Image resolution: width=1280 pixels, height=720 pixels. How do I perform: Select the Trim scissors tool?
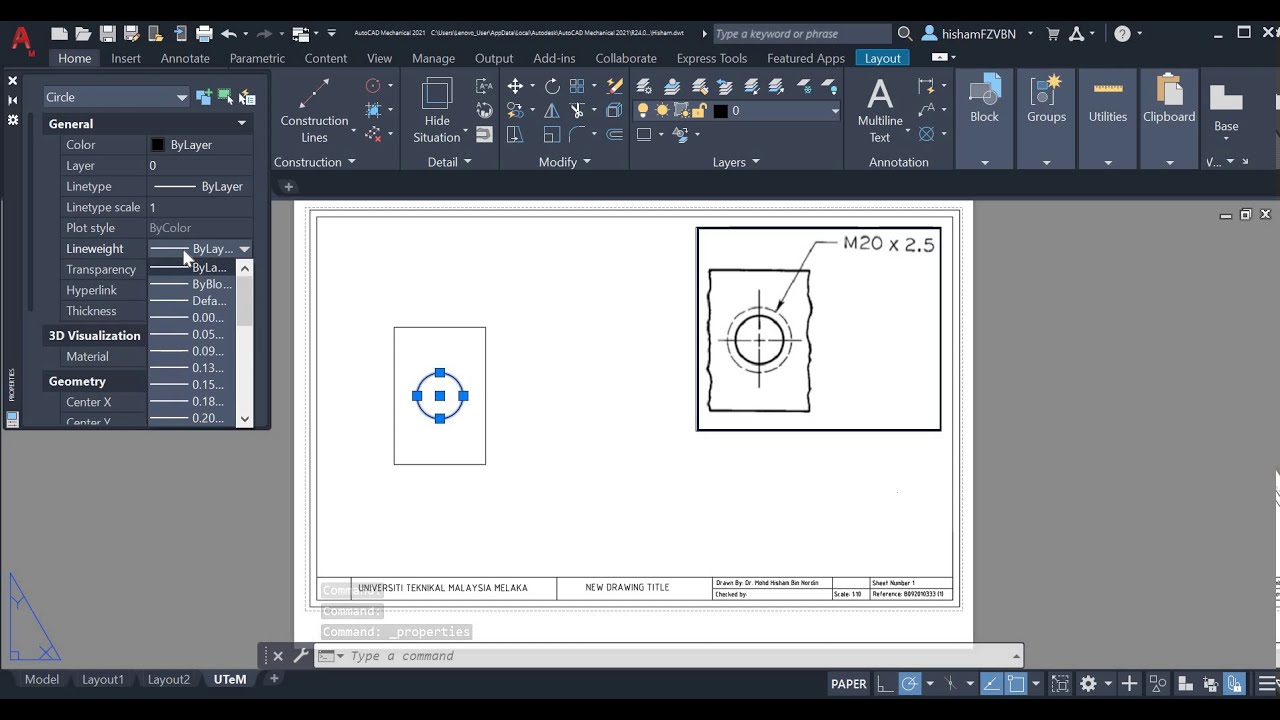click(x=577, y=110)
